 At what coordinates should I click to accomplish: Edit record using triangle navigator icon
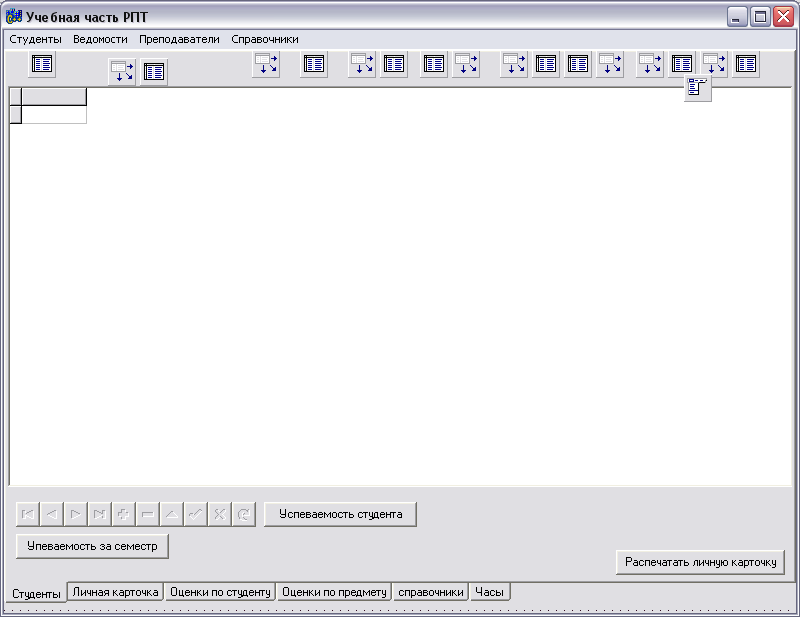click(172, 514)
